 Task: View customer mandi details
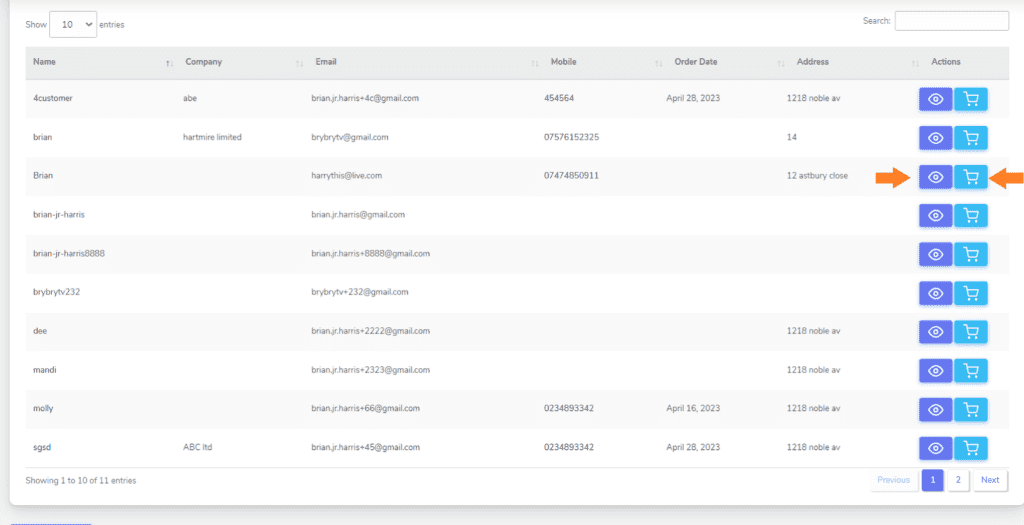click(x=935, y=371)
